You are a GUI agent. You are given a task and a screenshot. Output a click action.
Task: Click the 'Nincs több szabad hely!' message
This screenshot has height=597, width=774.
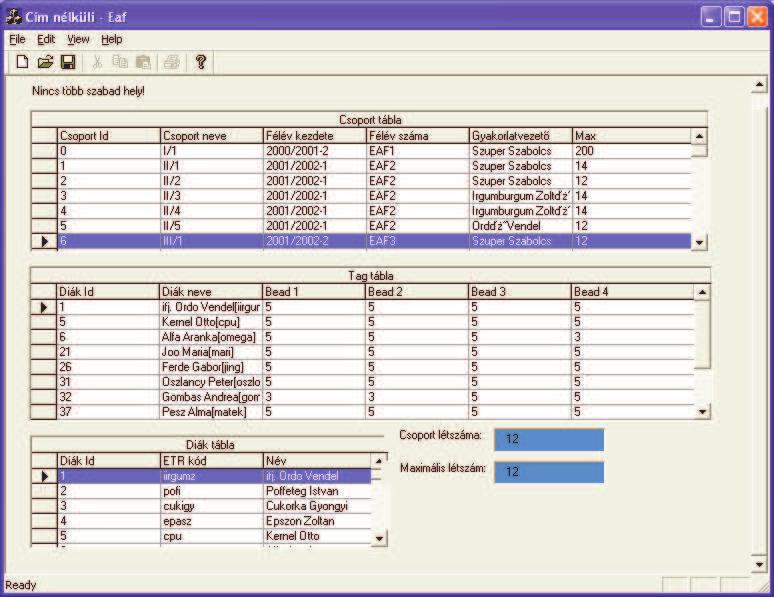88,91
